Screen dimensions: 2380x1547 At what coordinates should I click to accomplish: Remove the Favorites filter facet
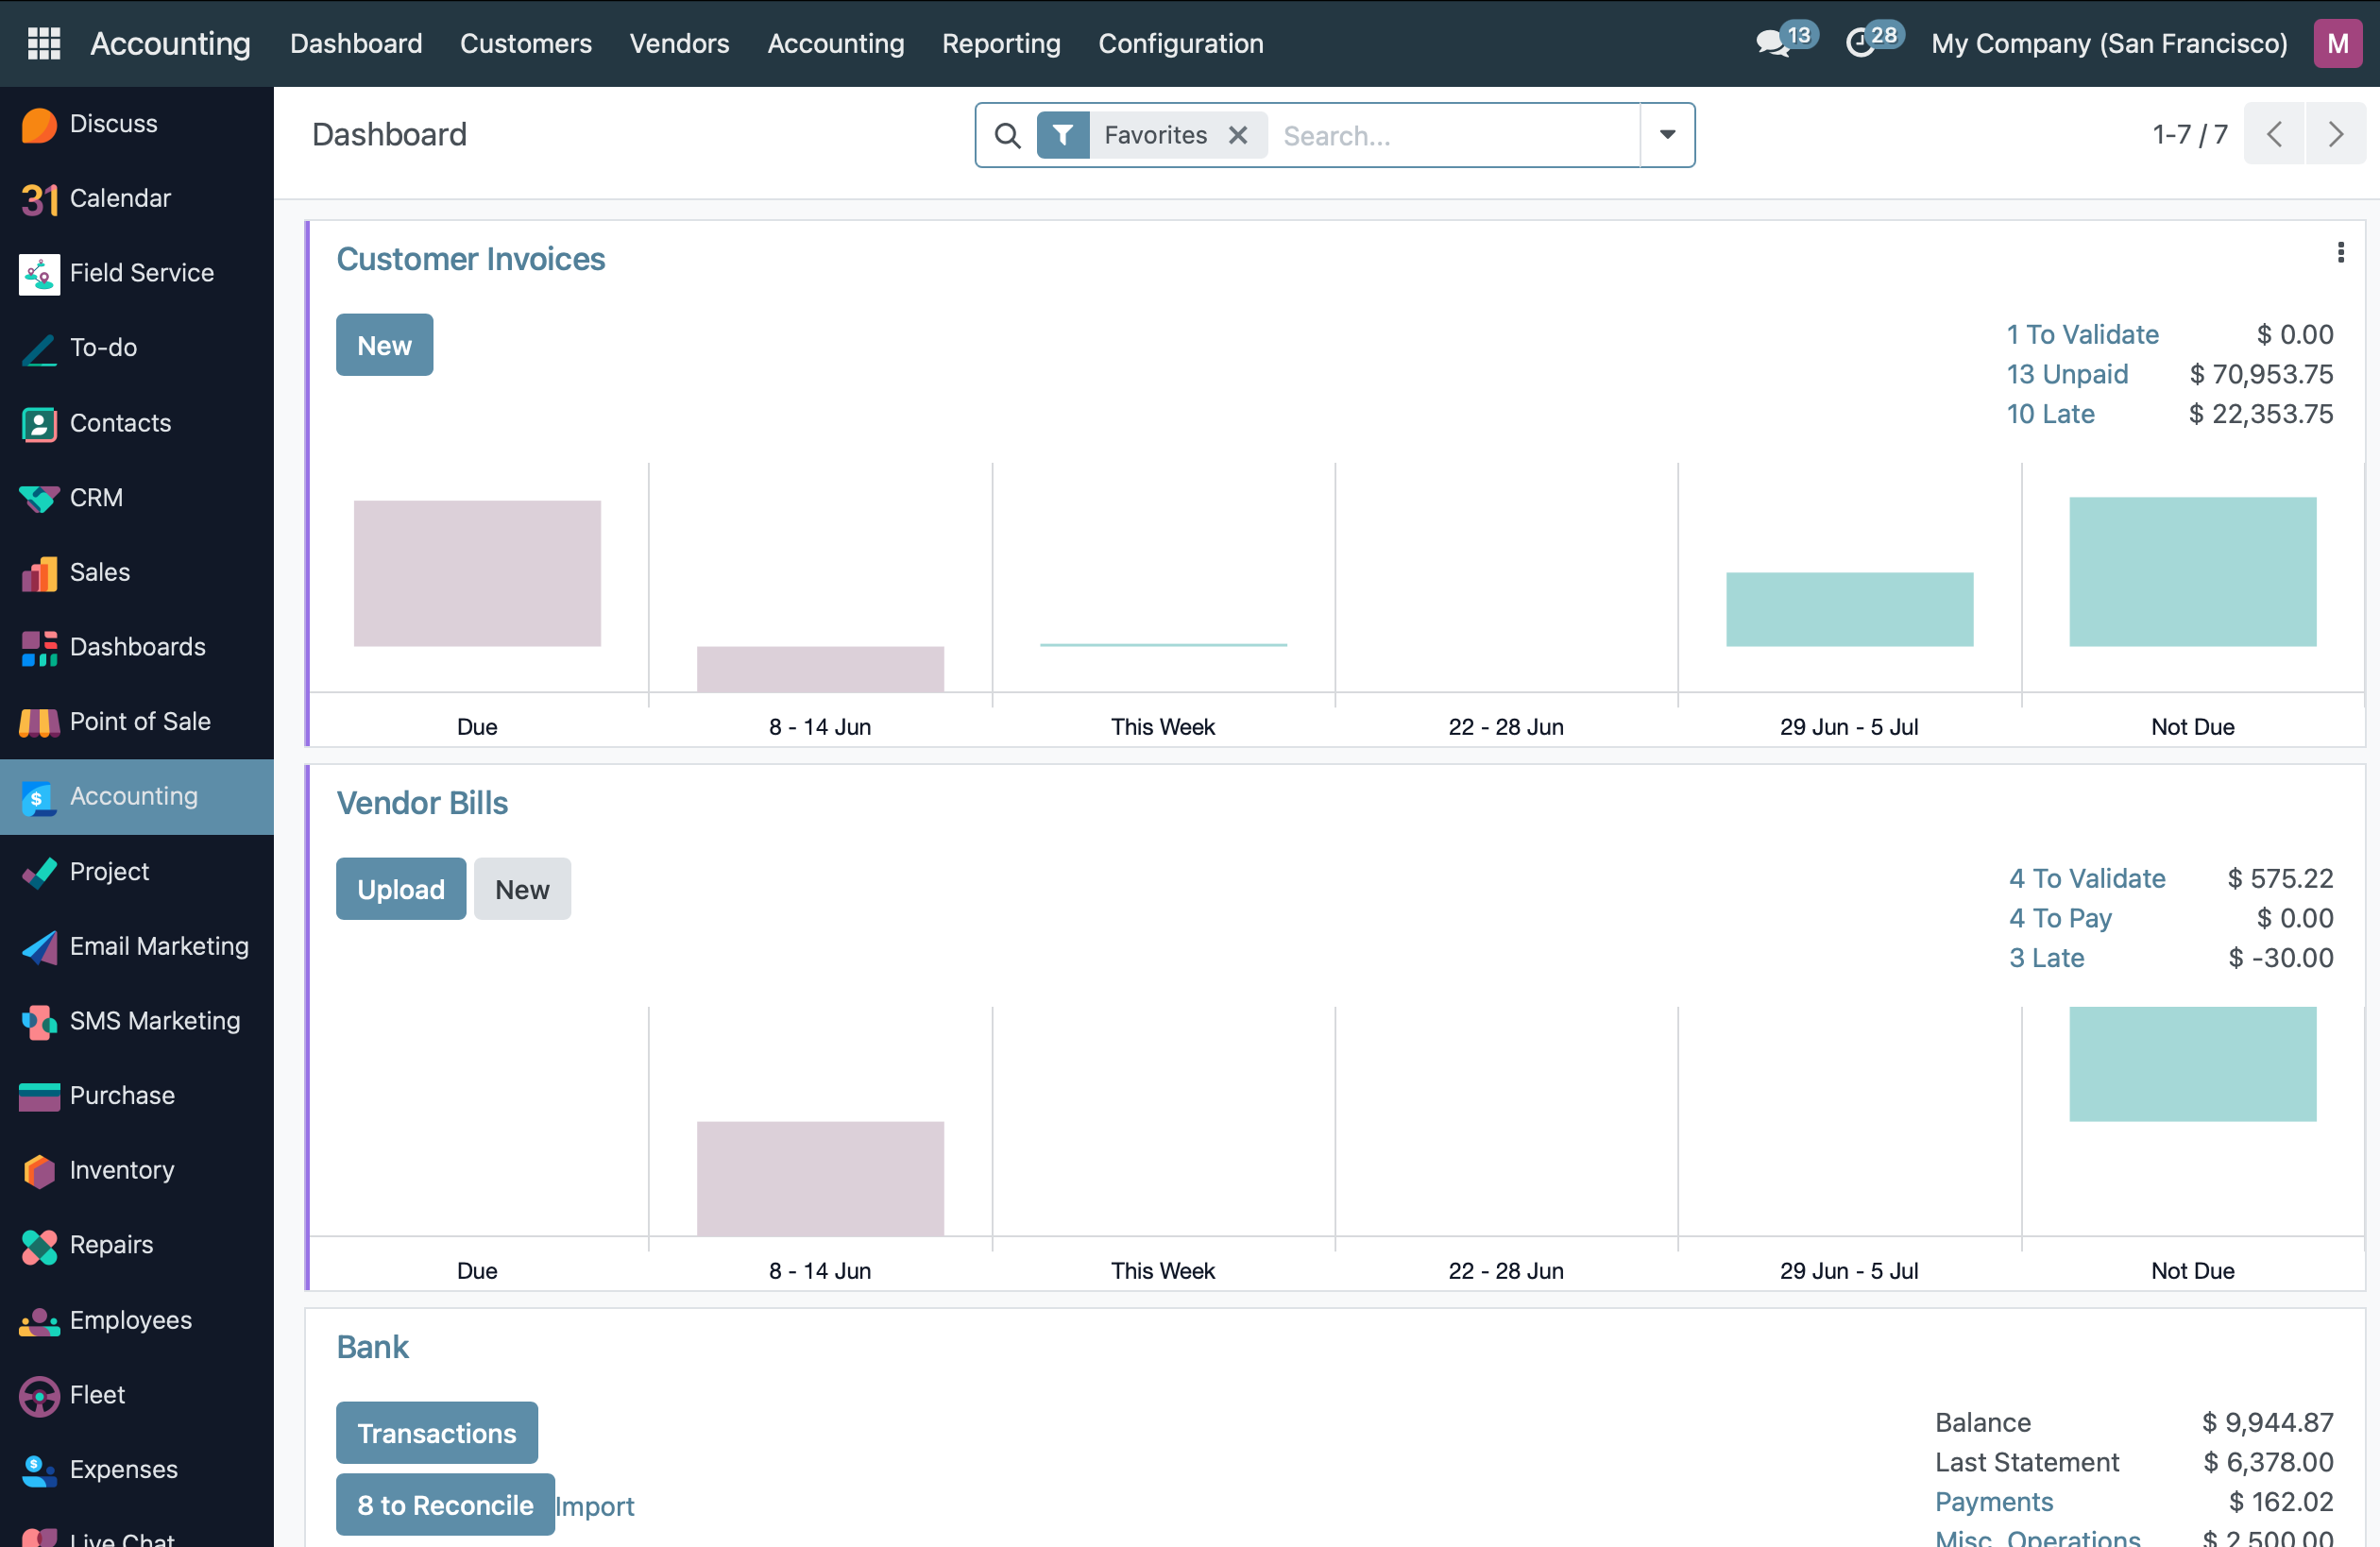tap(1238, 135)
